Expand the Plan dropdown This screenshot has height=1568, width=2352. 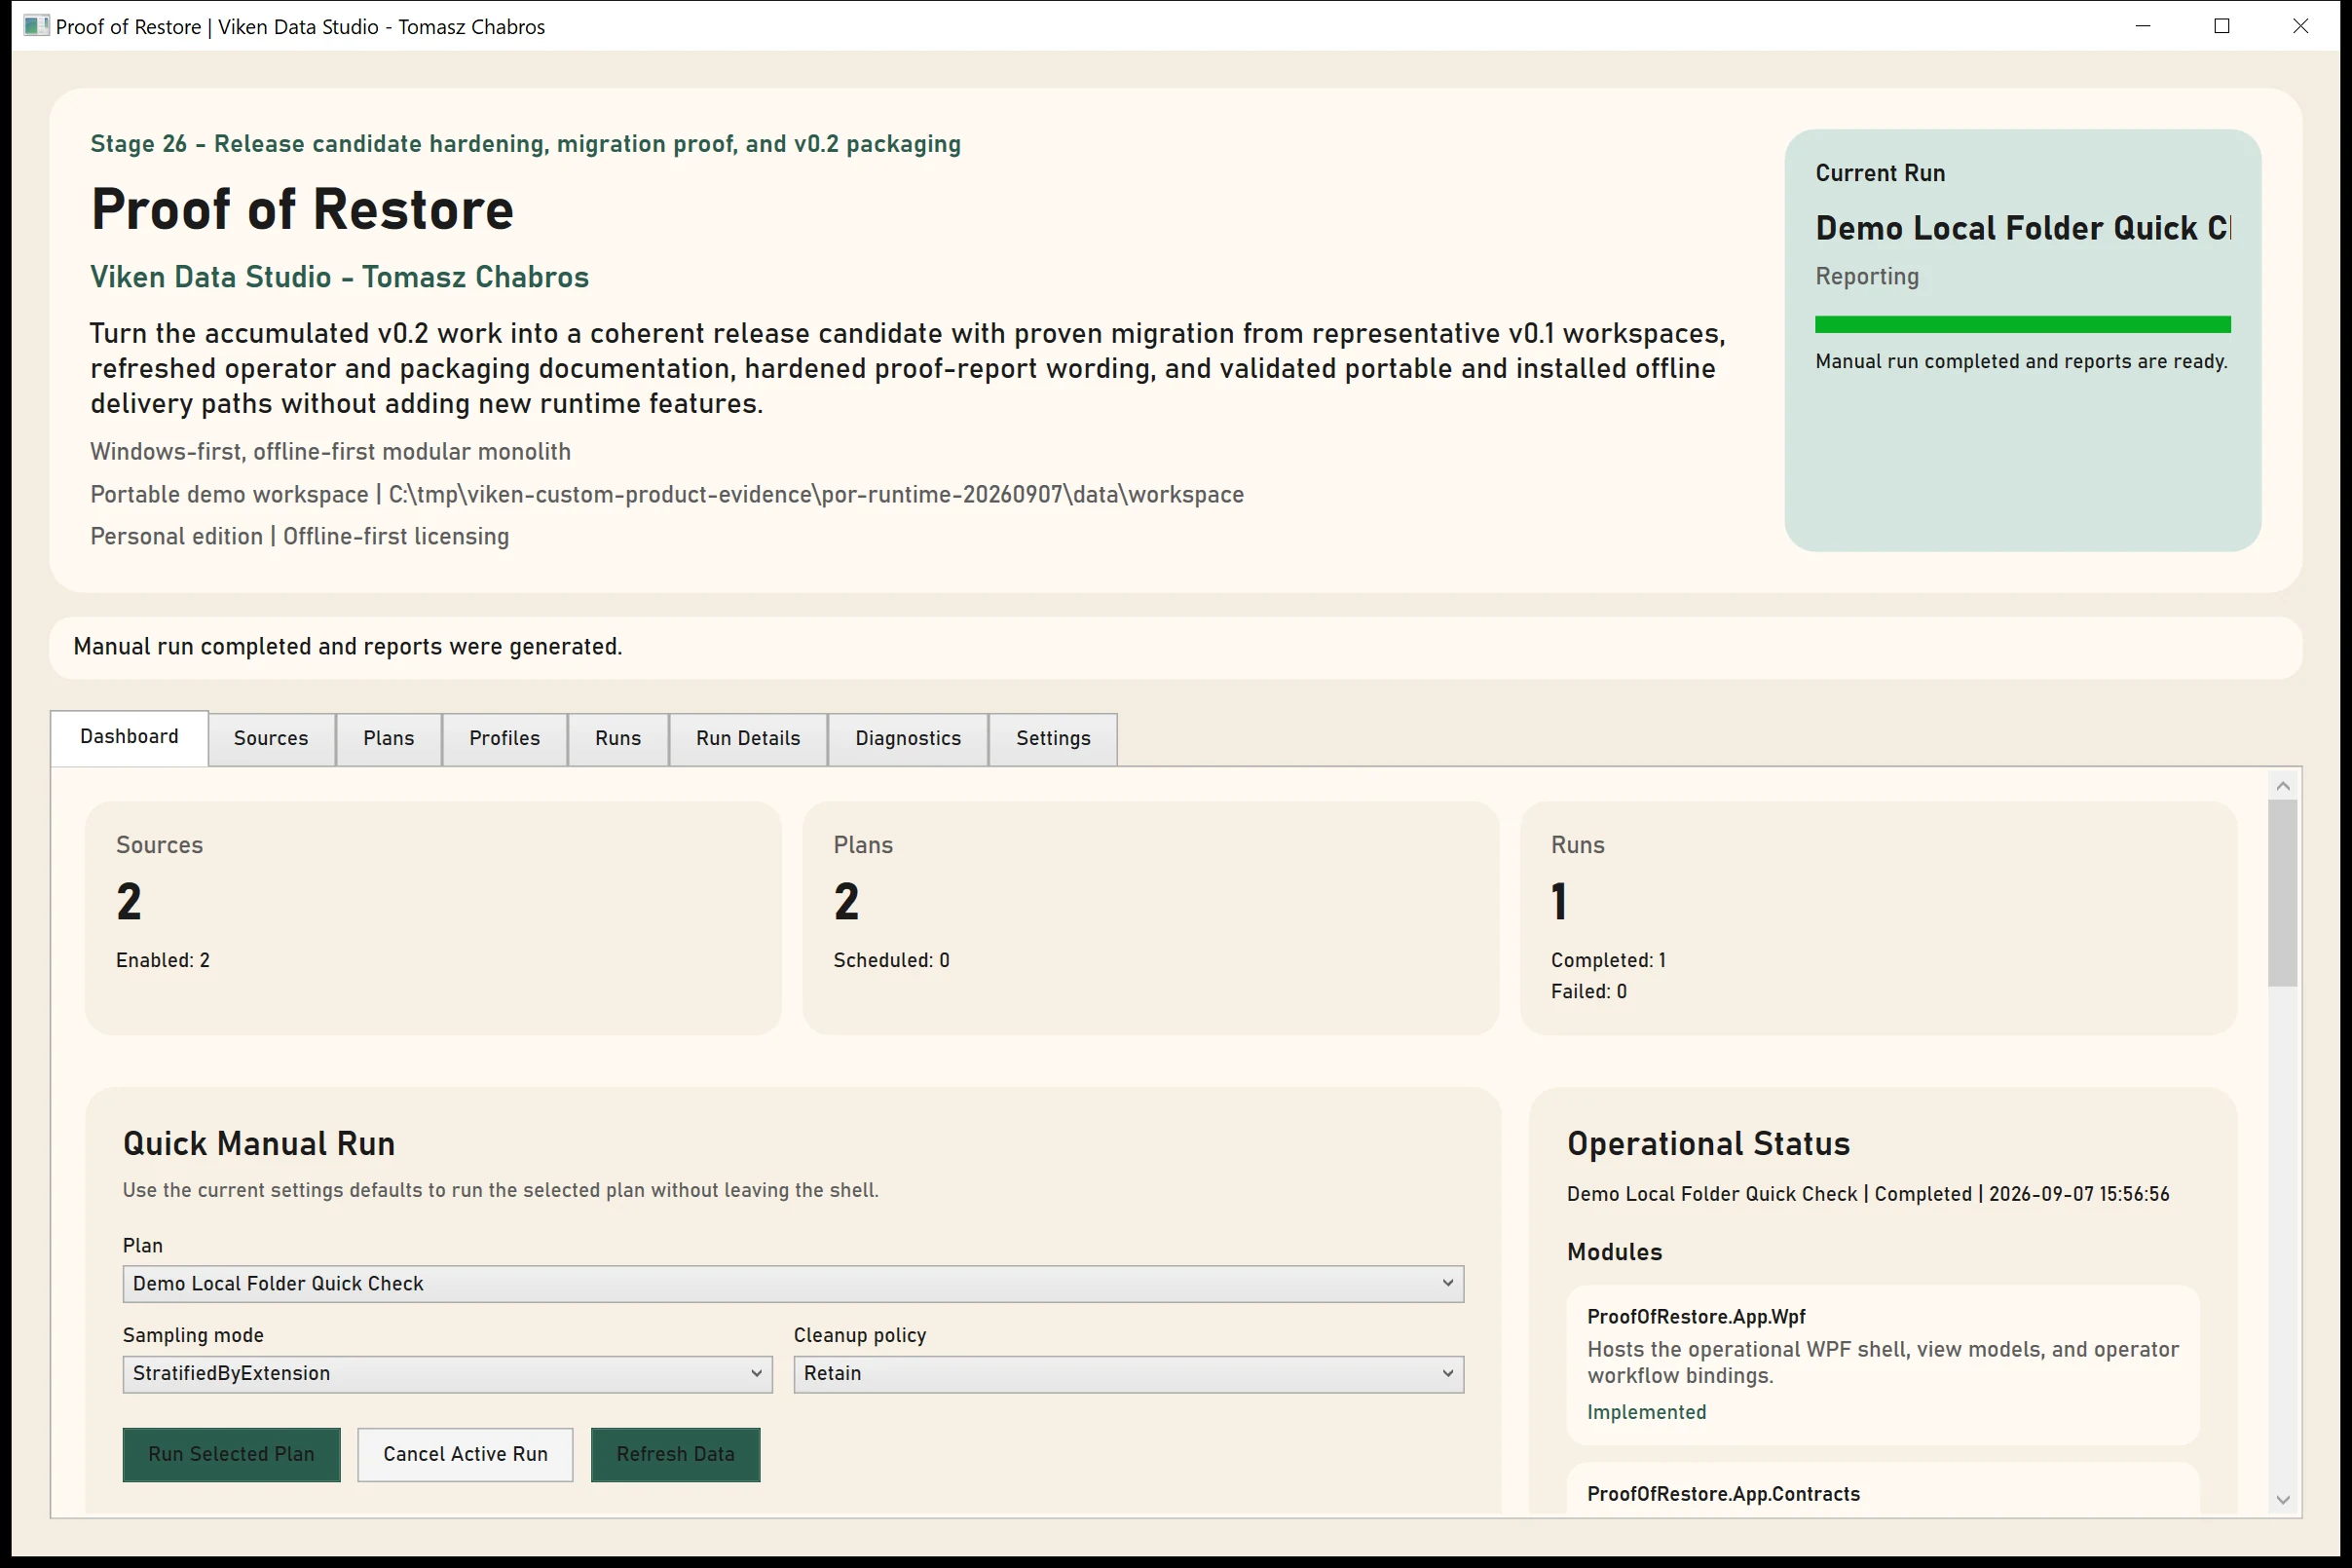[793, 1284]
